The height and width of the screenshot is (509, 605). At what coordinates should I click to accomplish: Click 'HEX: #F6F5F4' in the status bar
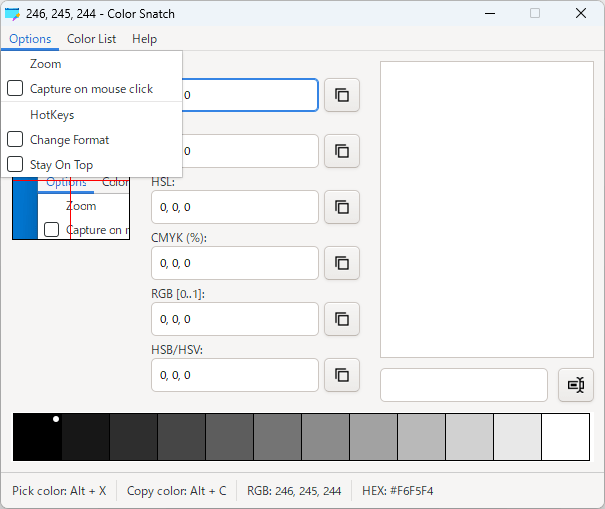pyautogui.click(x=397, y=491)
